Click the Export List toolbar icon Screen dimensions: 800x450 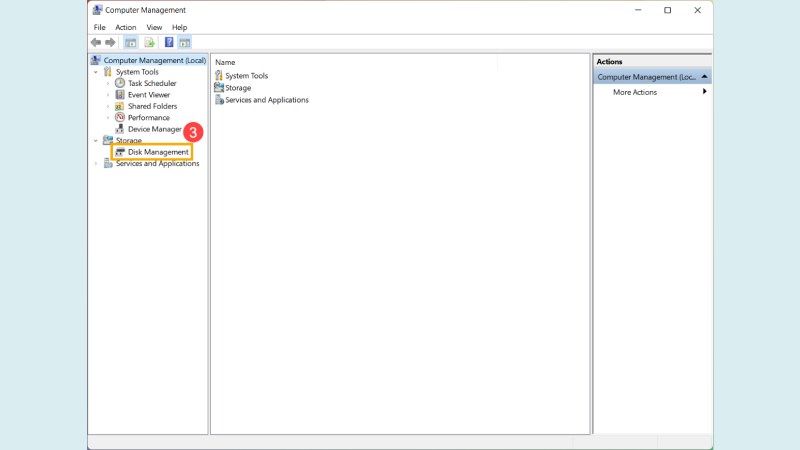point(149,42)
